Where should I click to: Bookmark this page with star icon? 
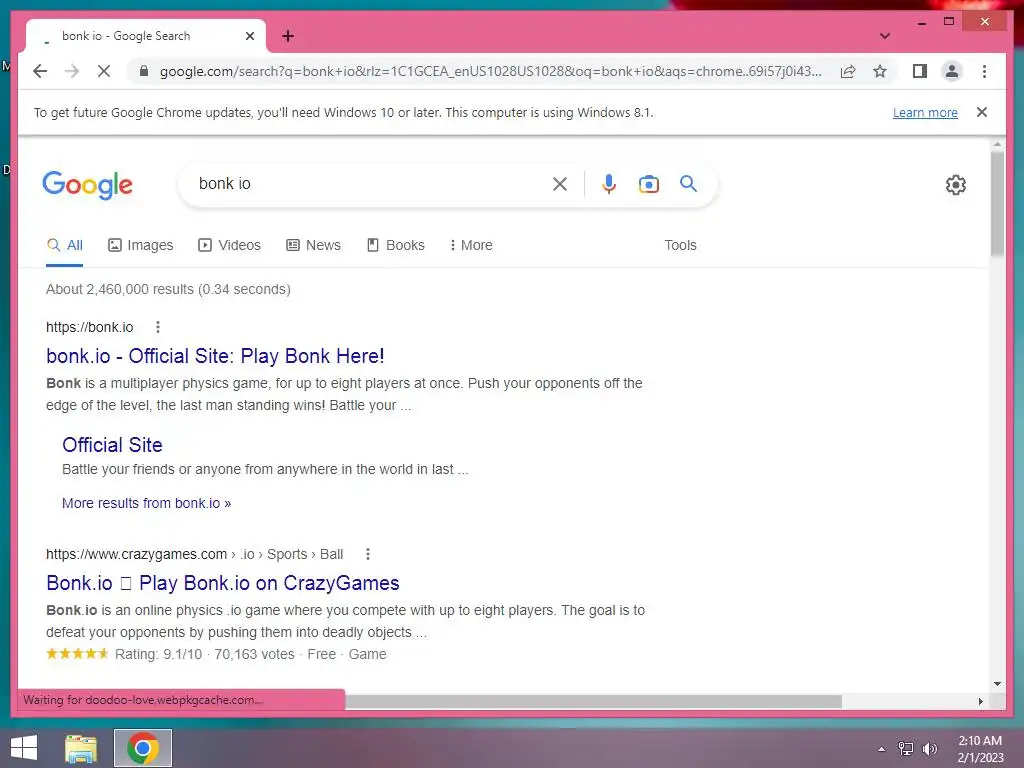(880, 71)
